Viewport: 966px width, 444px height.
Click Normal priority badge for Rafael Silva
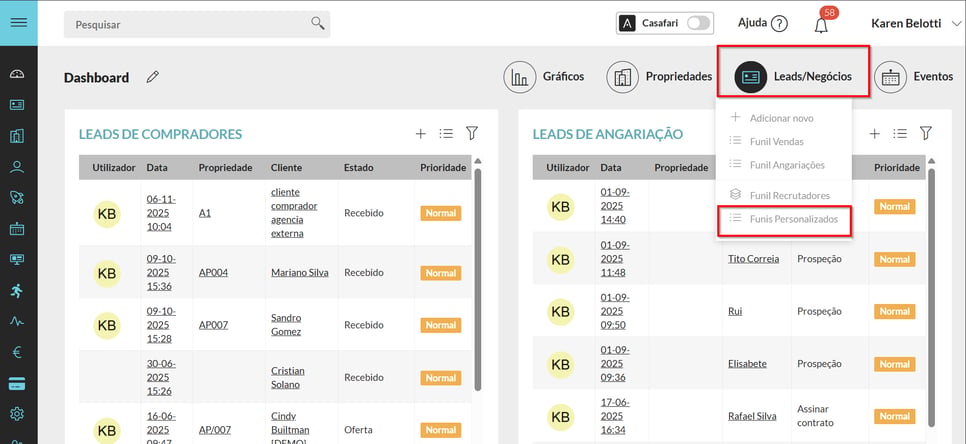895,416
